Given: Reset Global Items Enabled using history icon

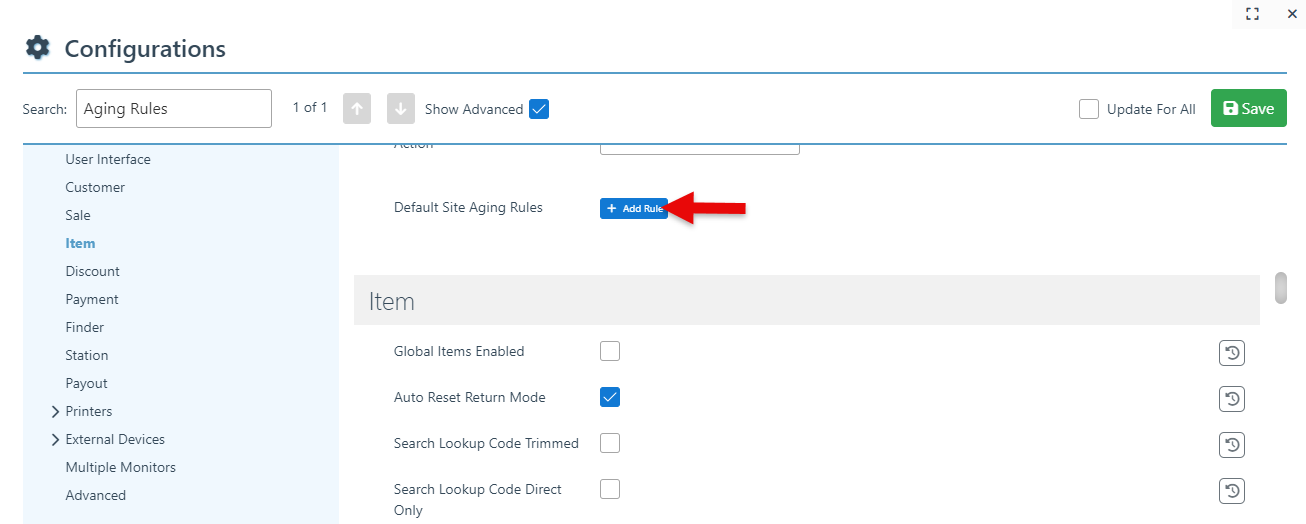Looking at the screenshot, I should [1232, 353].
